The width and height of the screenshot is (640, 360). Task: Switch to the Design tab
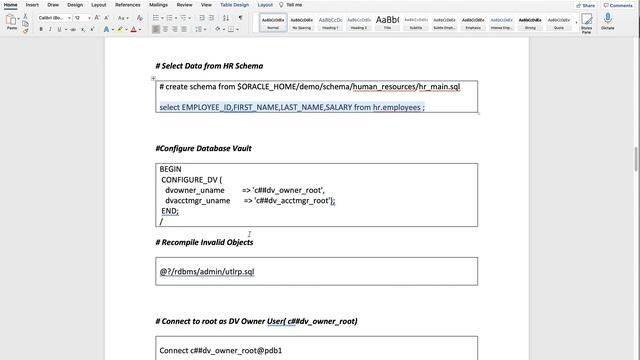click(x=75, y=5)
